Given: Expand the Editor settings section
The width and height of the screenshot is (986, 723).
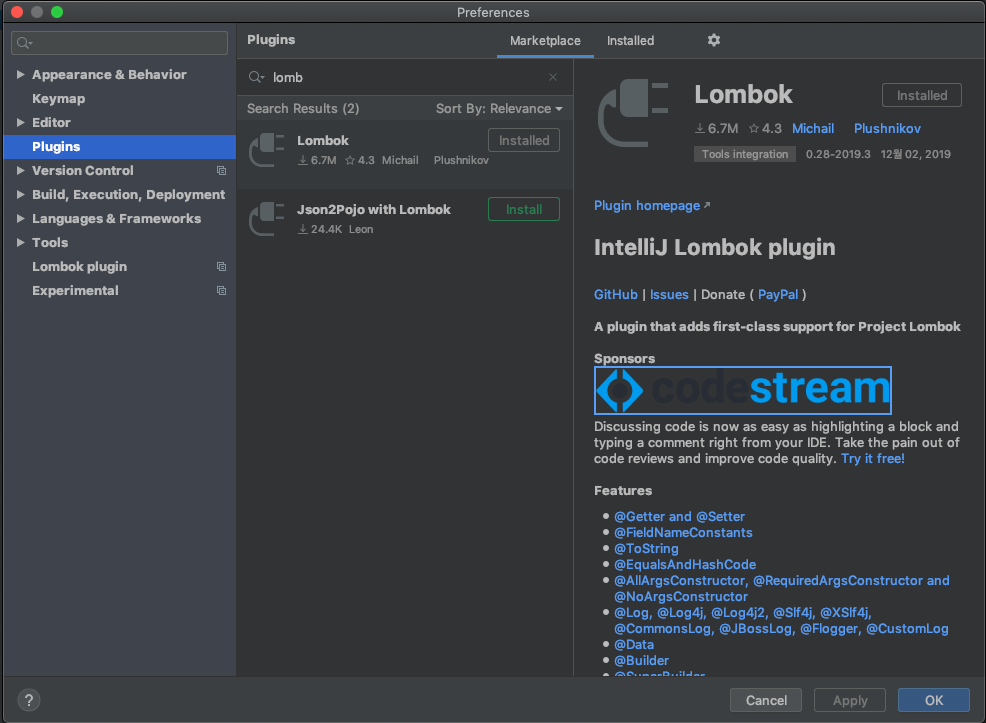Looking at the screenshot, I should point(21,123).
